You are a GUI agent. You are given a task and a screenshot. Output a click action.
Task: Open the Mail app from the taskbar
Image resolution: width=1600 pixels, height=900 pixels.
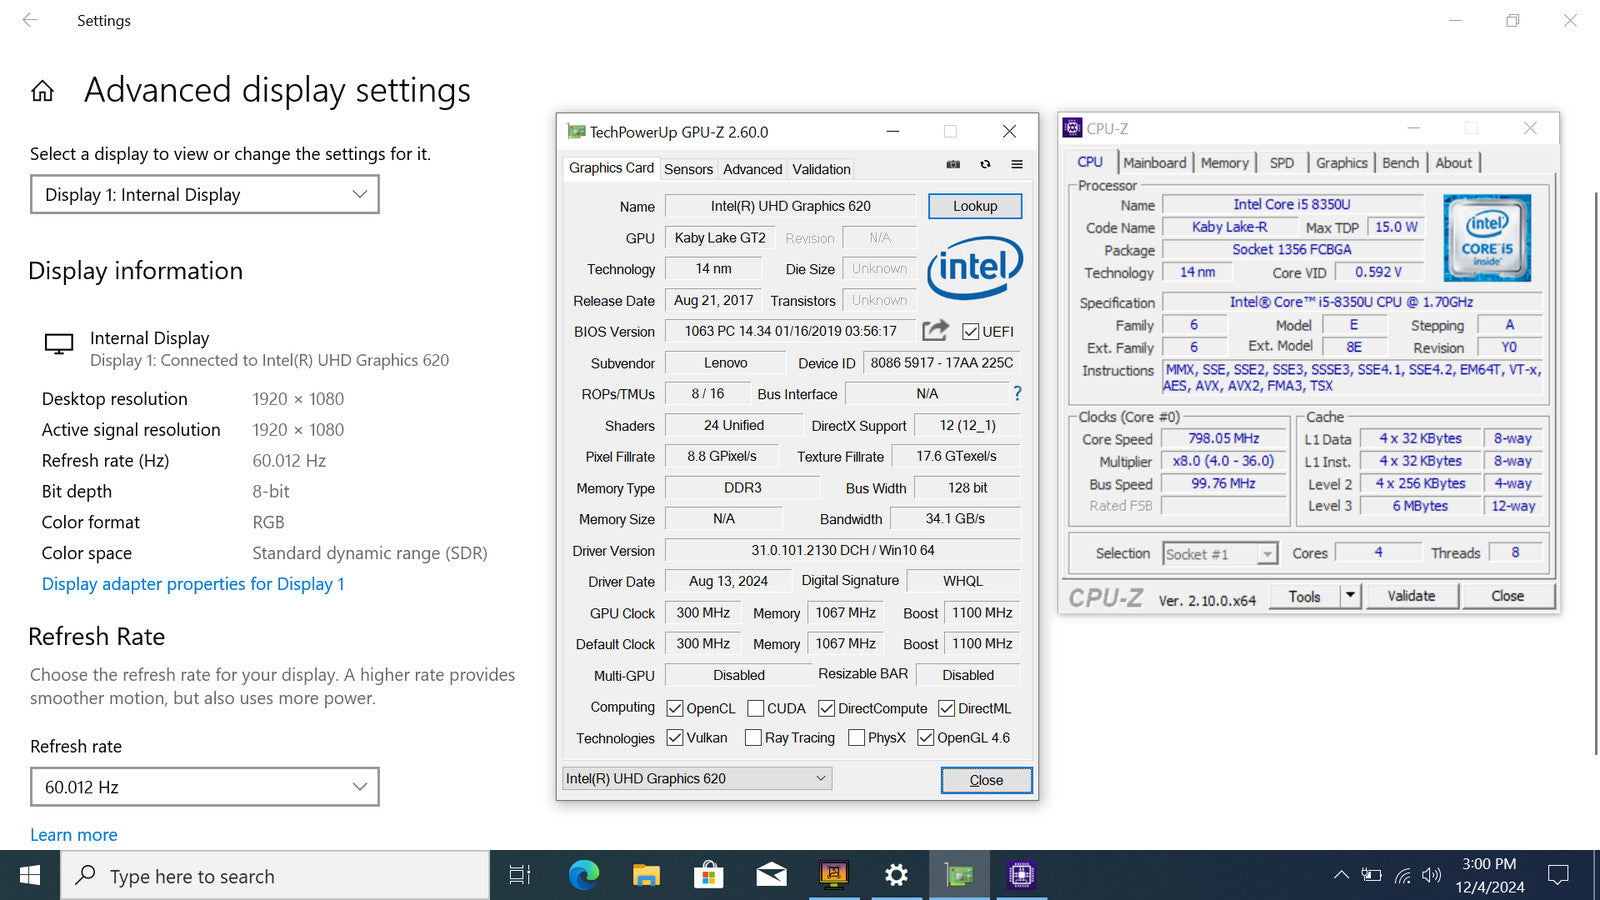click(771, 875)
